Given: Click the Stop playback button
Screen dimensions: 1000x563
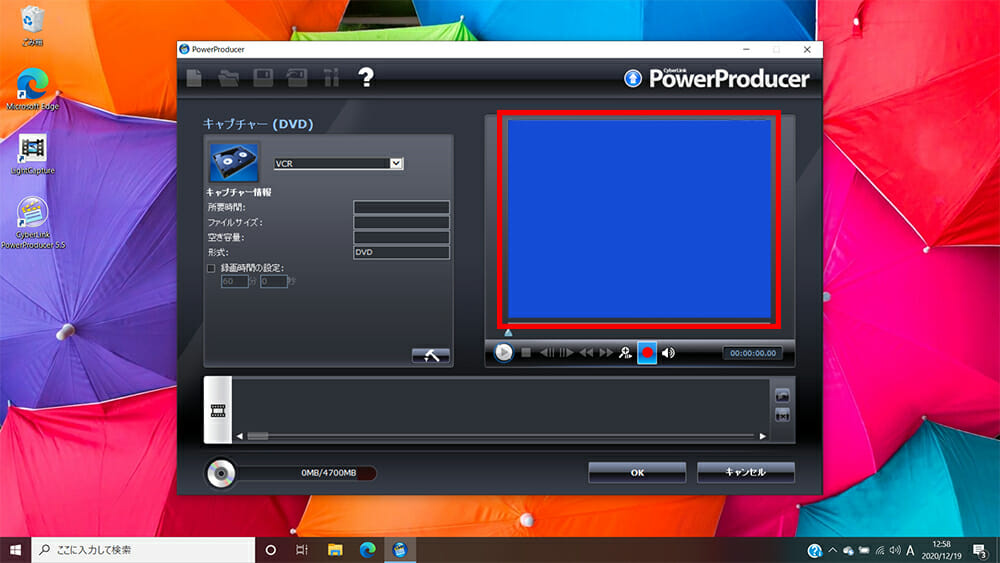Looking at the screenshot, I should [x=526, y=353].
